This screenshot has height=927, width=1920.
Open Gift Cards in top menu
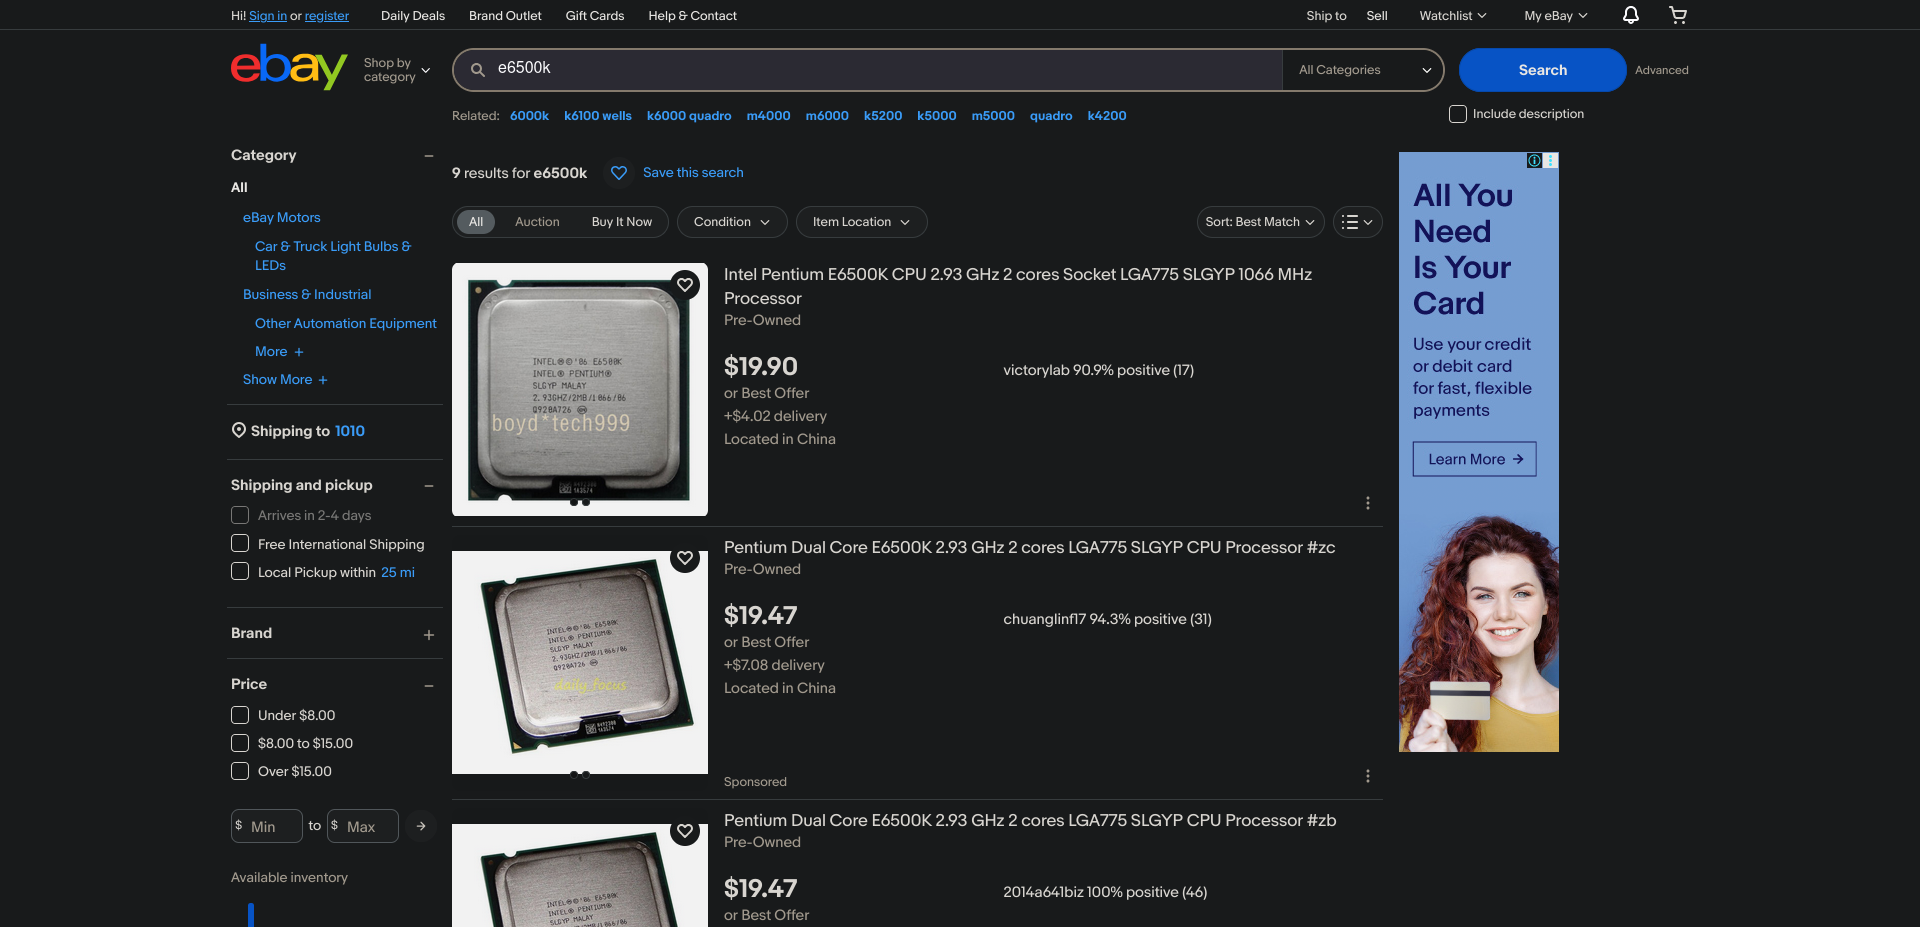coord(595,15)
